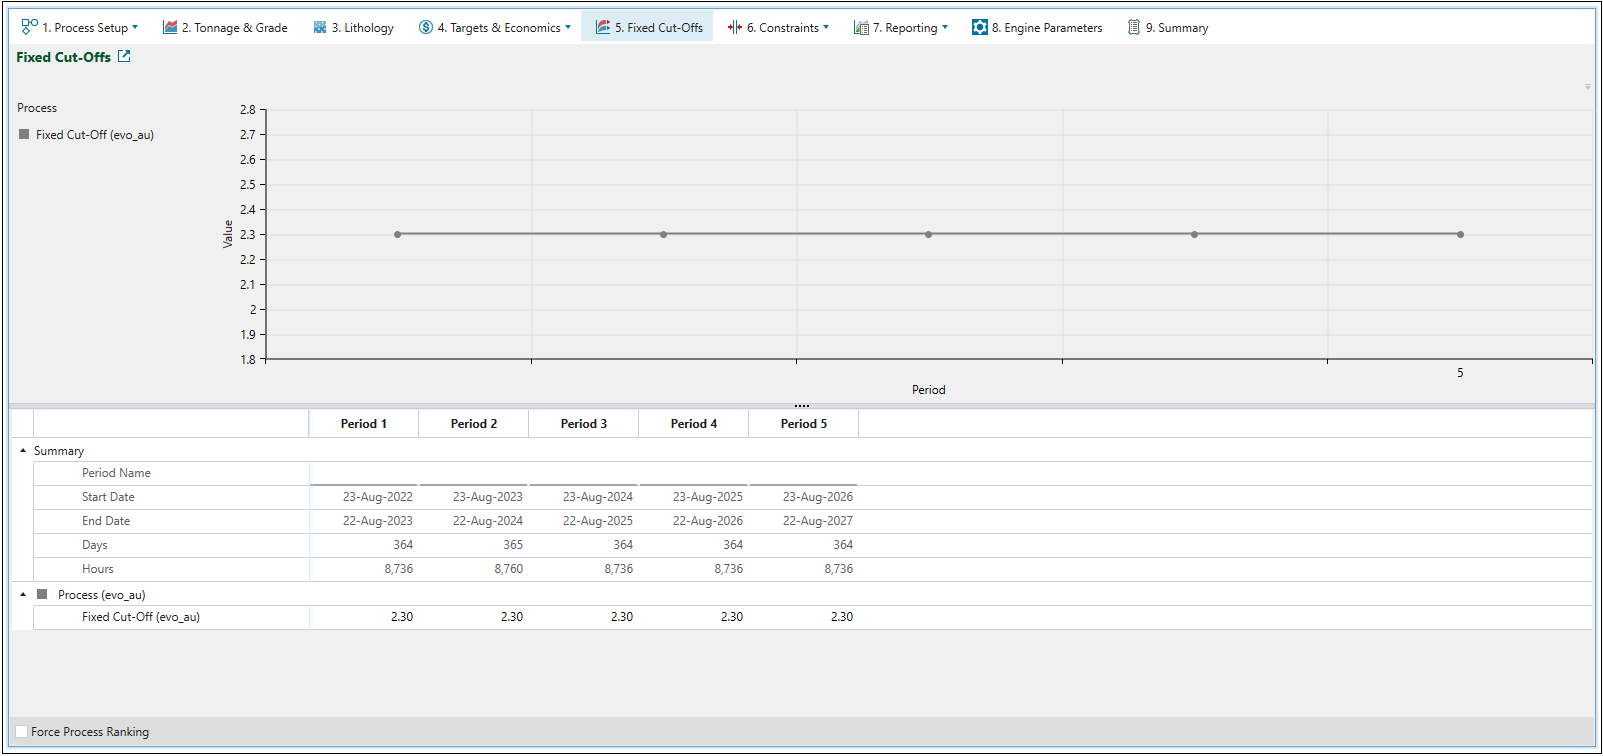Toggle Fixed Cut-Off (evo_au) legend series

(x=24, y=134)
